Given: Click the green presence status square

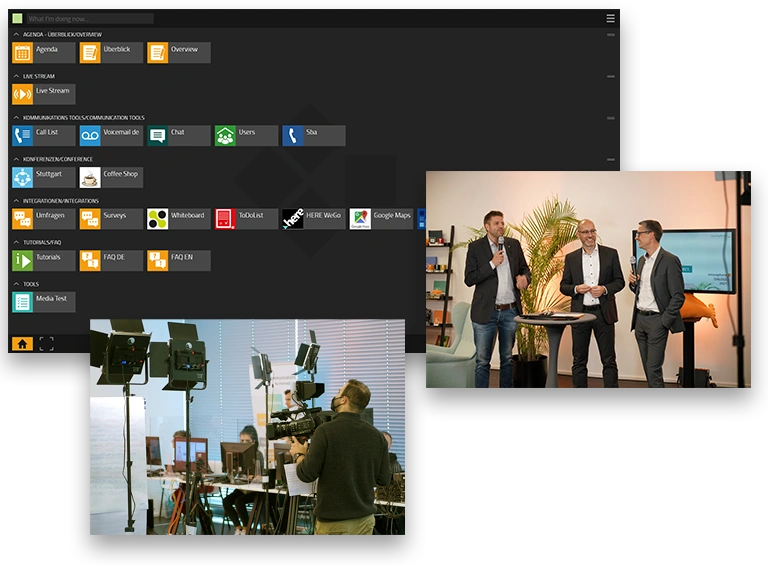Looking at the screenshot, I should [17, 19].
